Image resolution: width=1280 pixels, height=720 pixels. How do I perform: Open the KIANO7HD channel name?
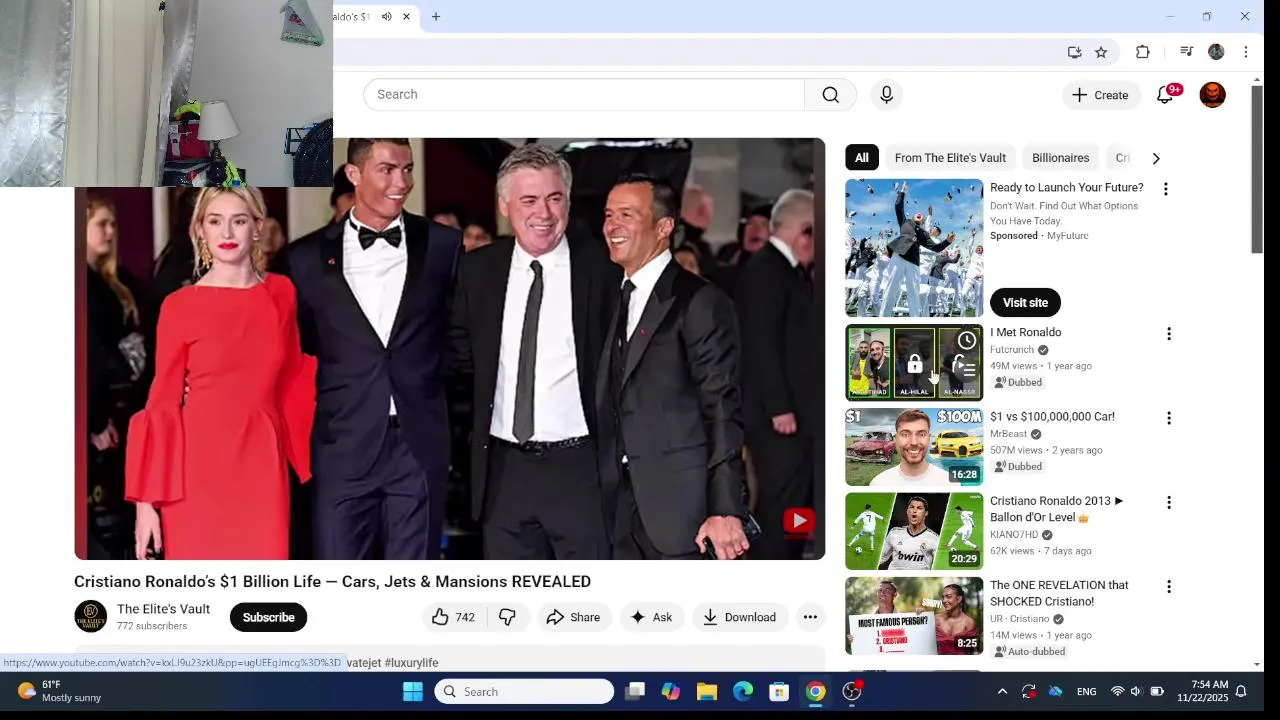1014,535
